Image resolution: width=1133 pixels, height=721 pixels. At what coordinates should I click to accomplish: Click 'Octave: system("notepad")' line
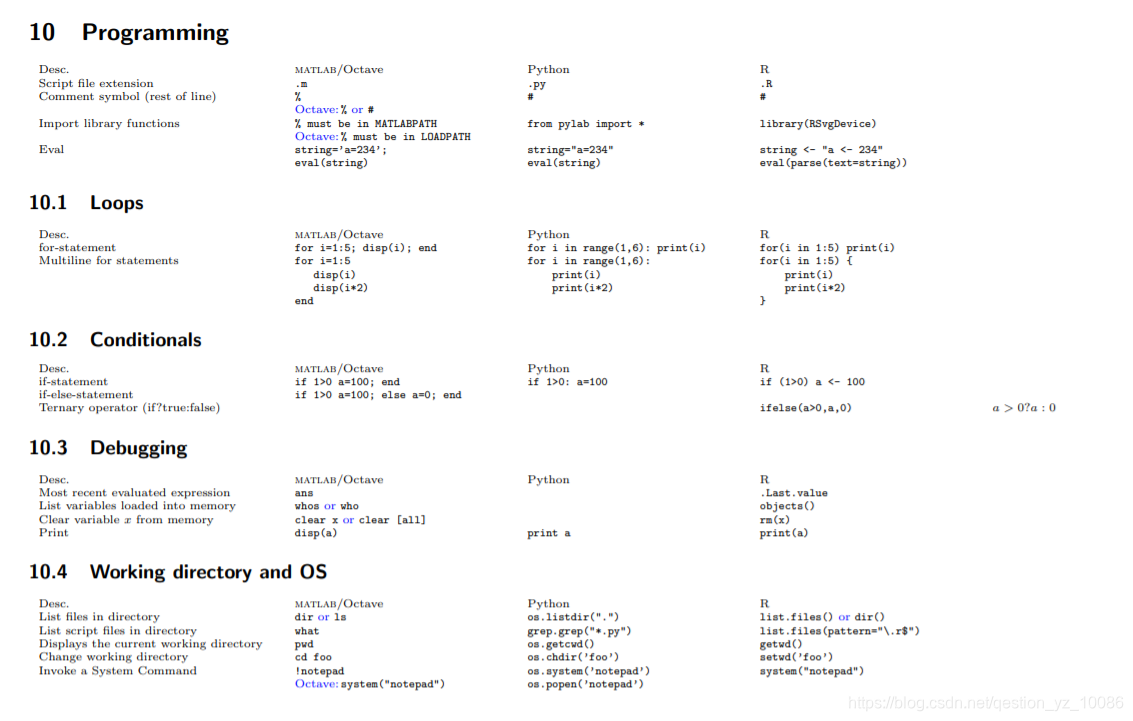point(370,684)
